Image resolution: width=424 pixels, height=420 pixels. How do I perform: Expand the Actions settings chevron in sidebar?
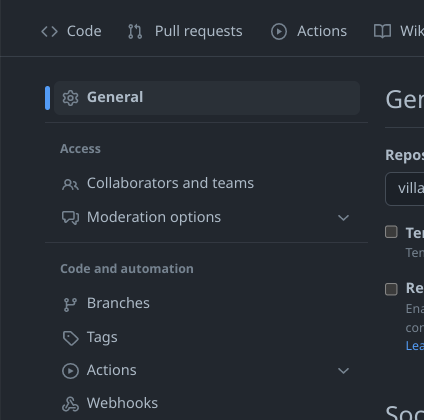pyautogui.click(x=343, y=370)
